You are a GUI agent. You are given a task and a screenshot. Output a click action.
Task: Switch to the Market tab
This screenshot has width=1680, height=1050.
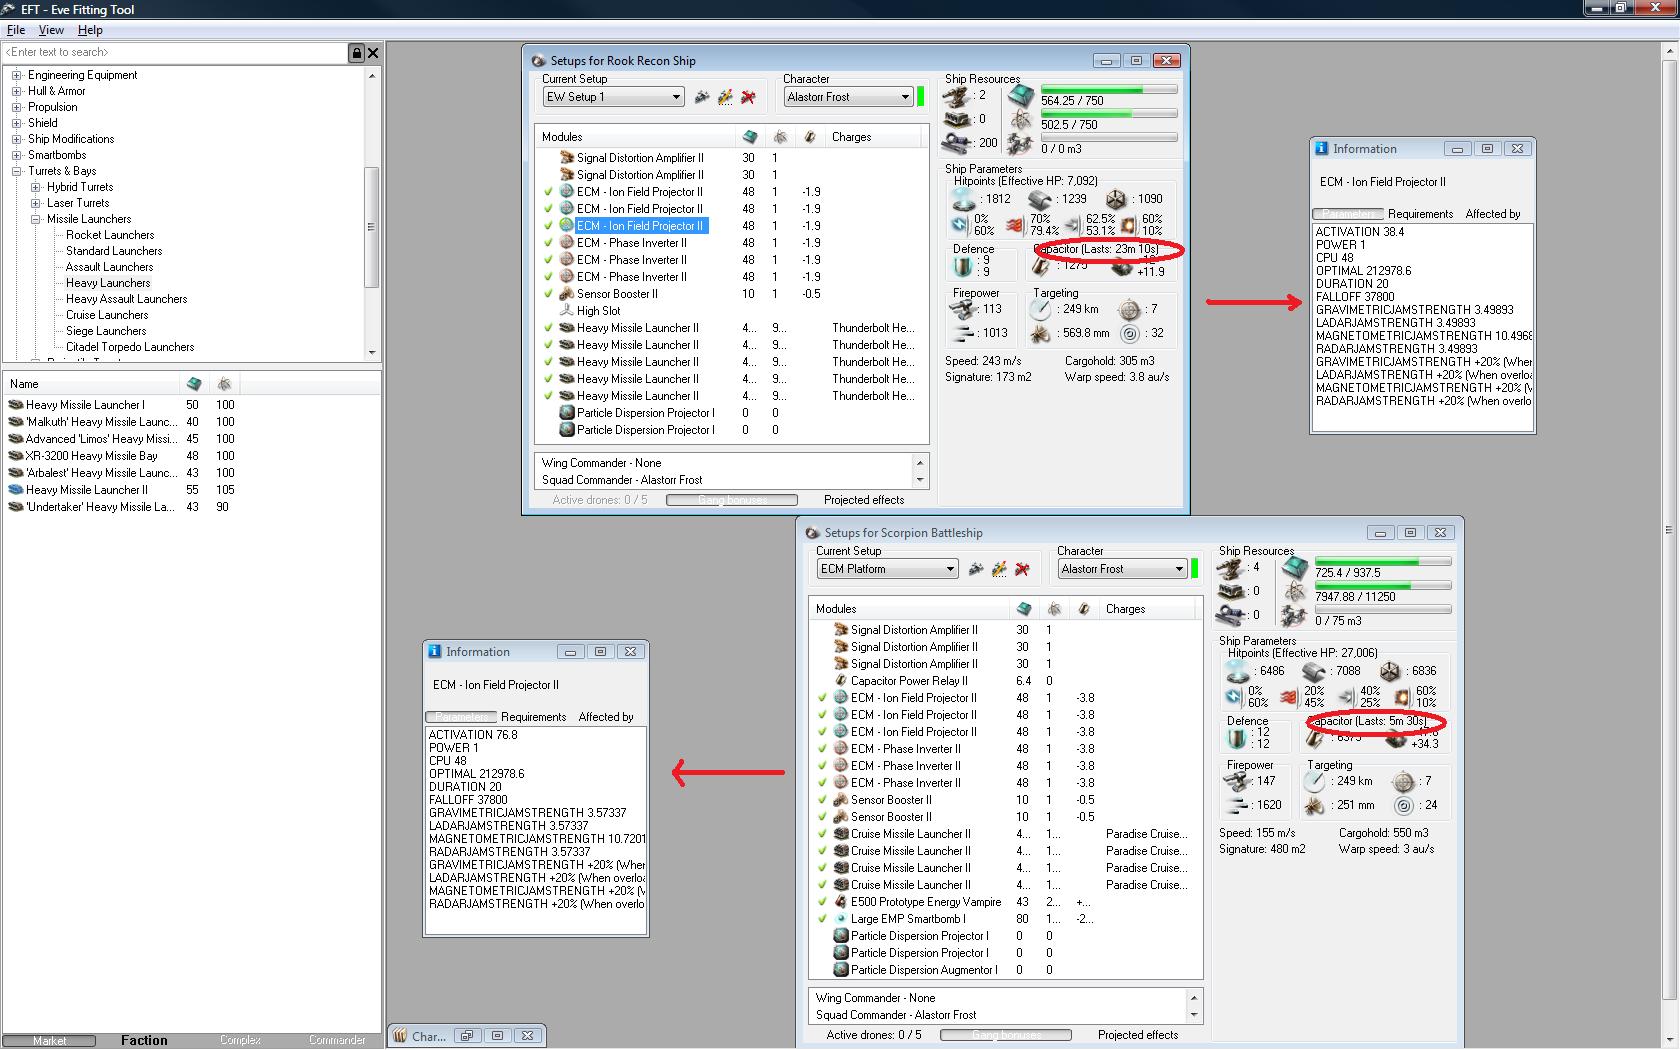[49, 1040]
